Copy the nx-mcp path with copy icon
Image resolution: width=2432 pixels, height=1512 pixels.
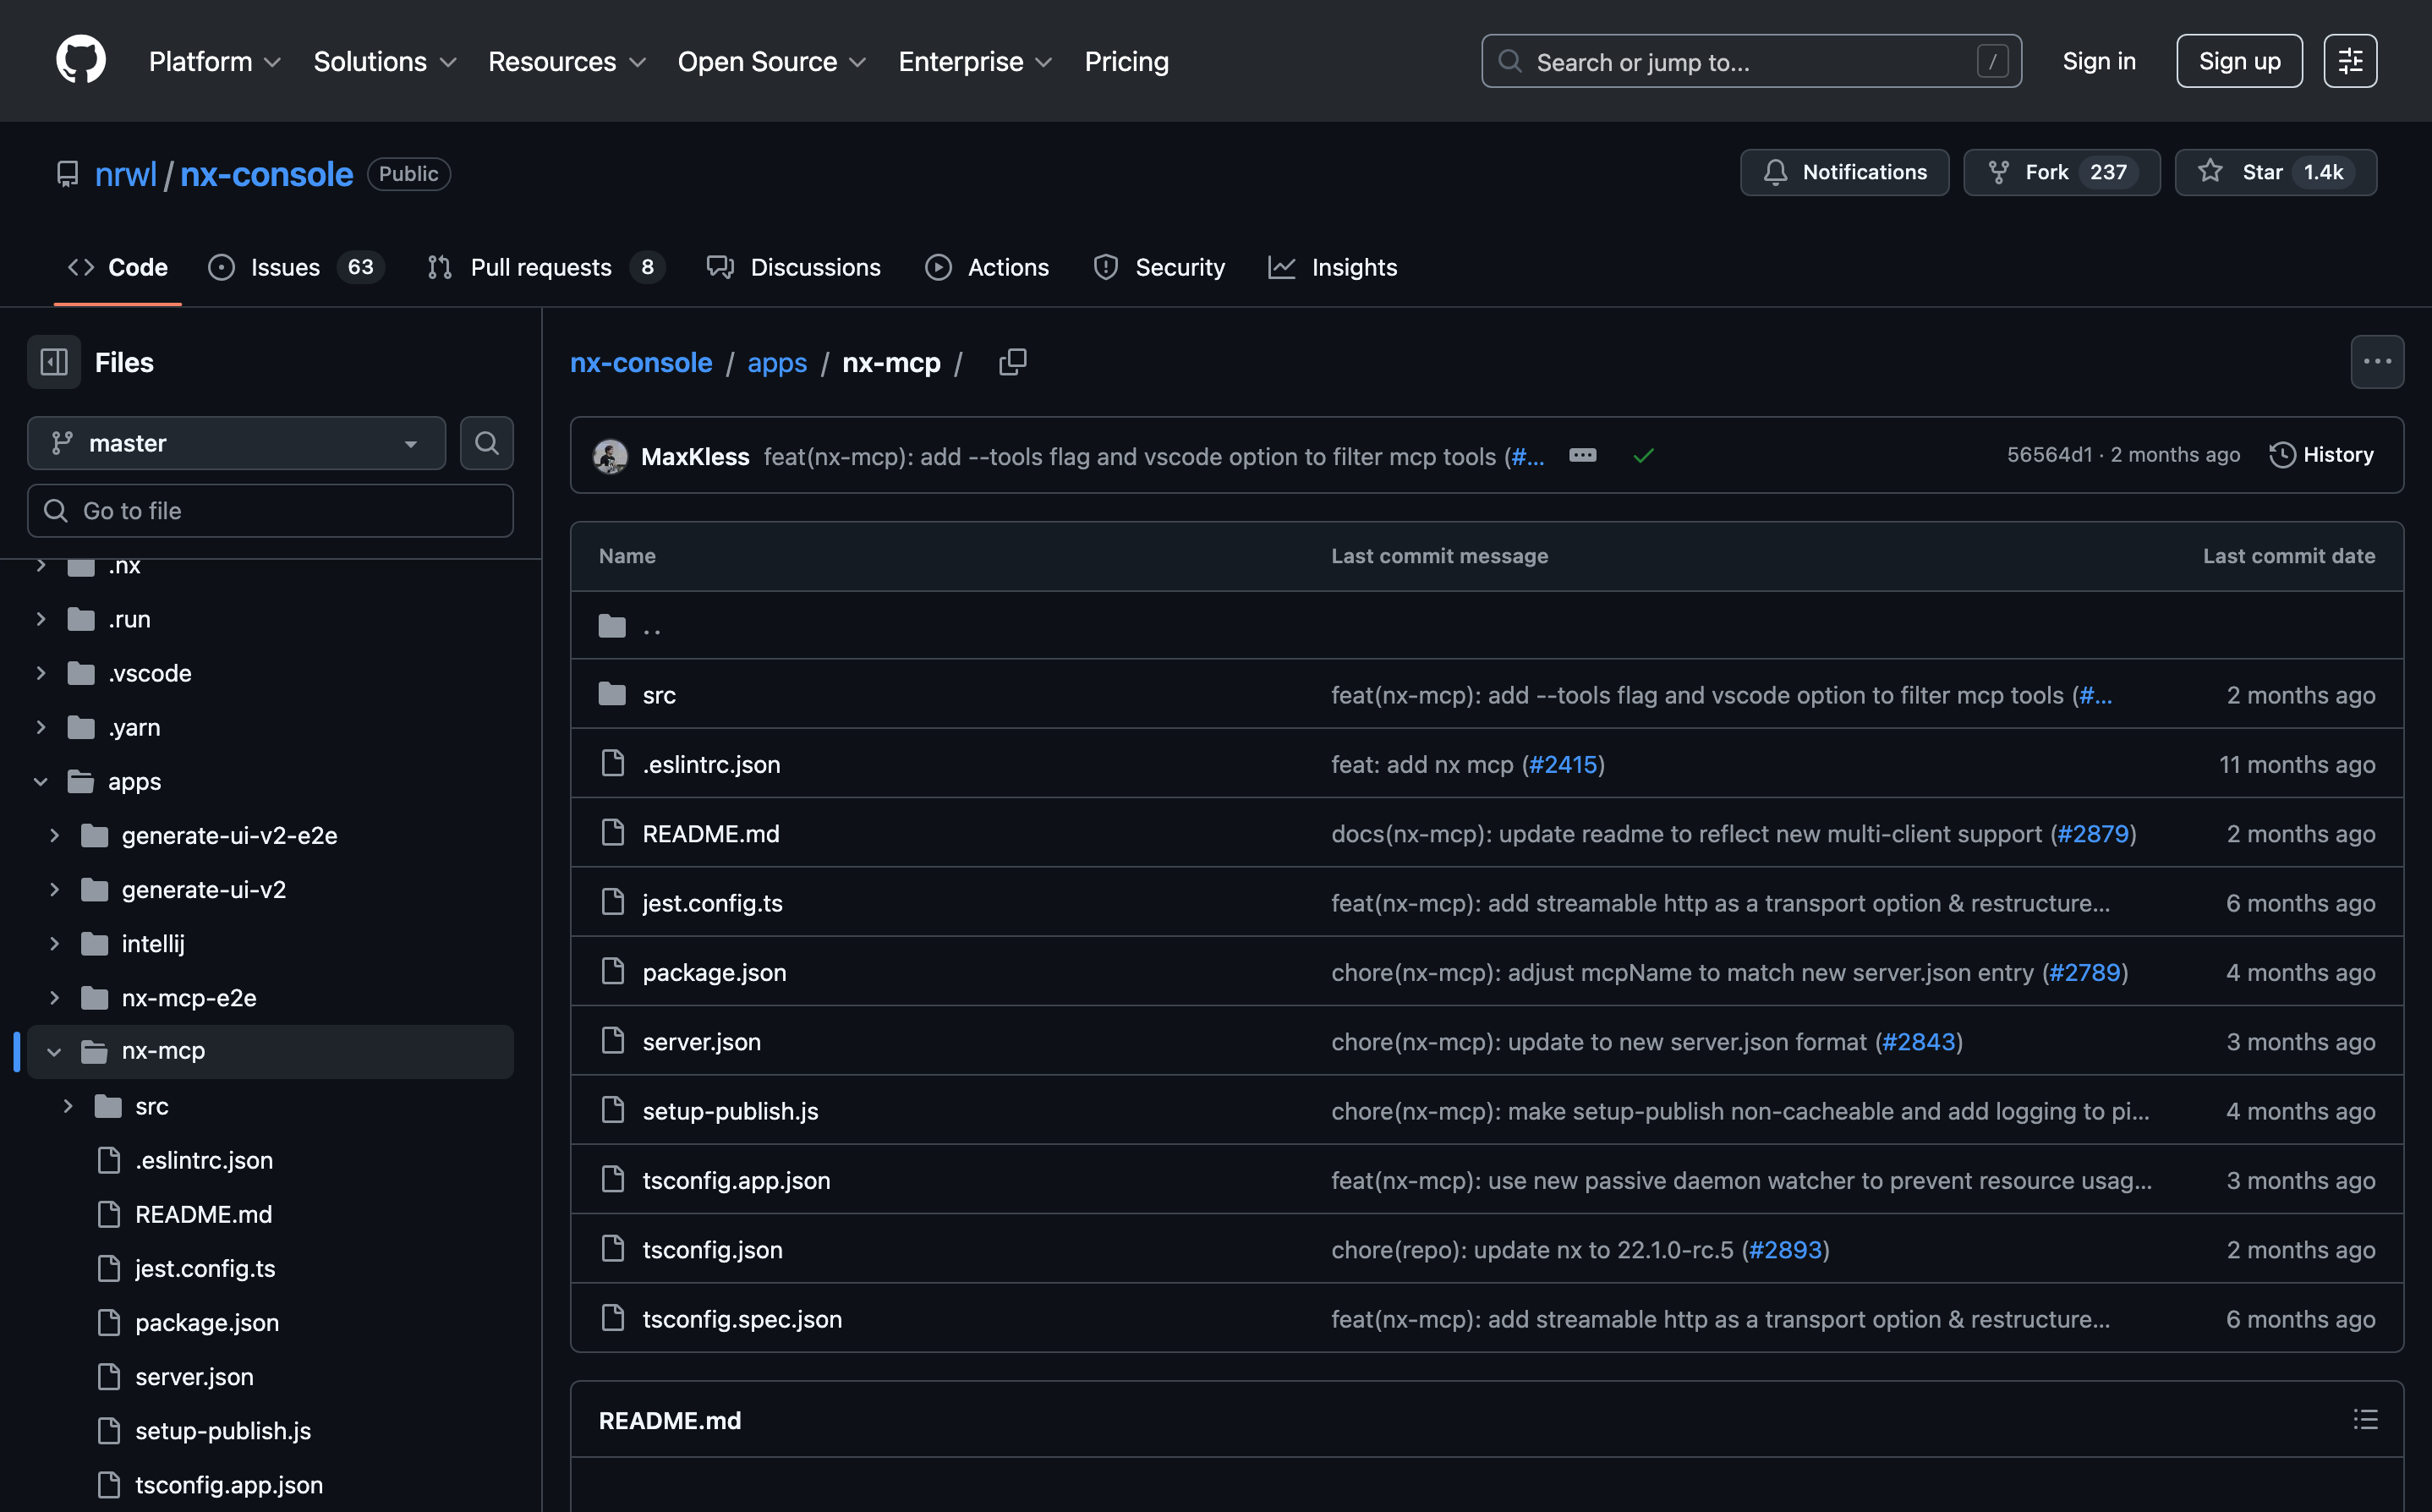[1012, 362]
